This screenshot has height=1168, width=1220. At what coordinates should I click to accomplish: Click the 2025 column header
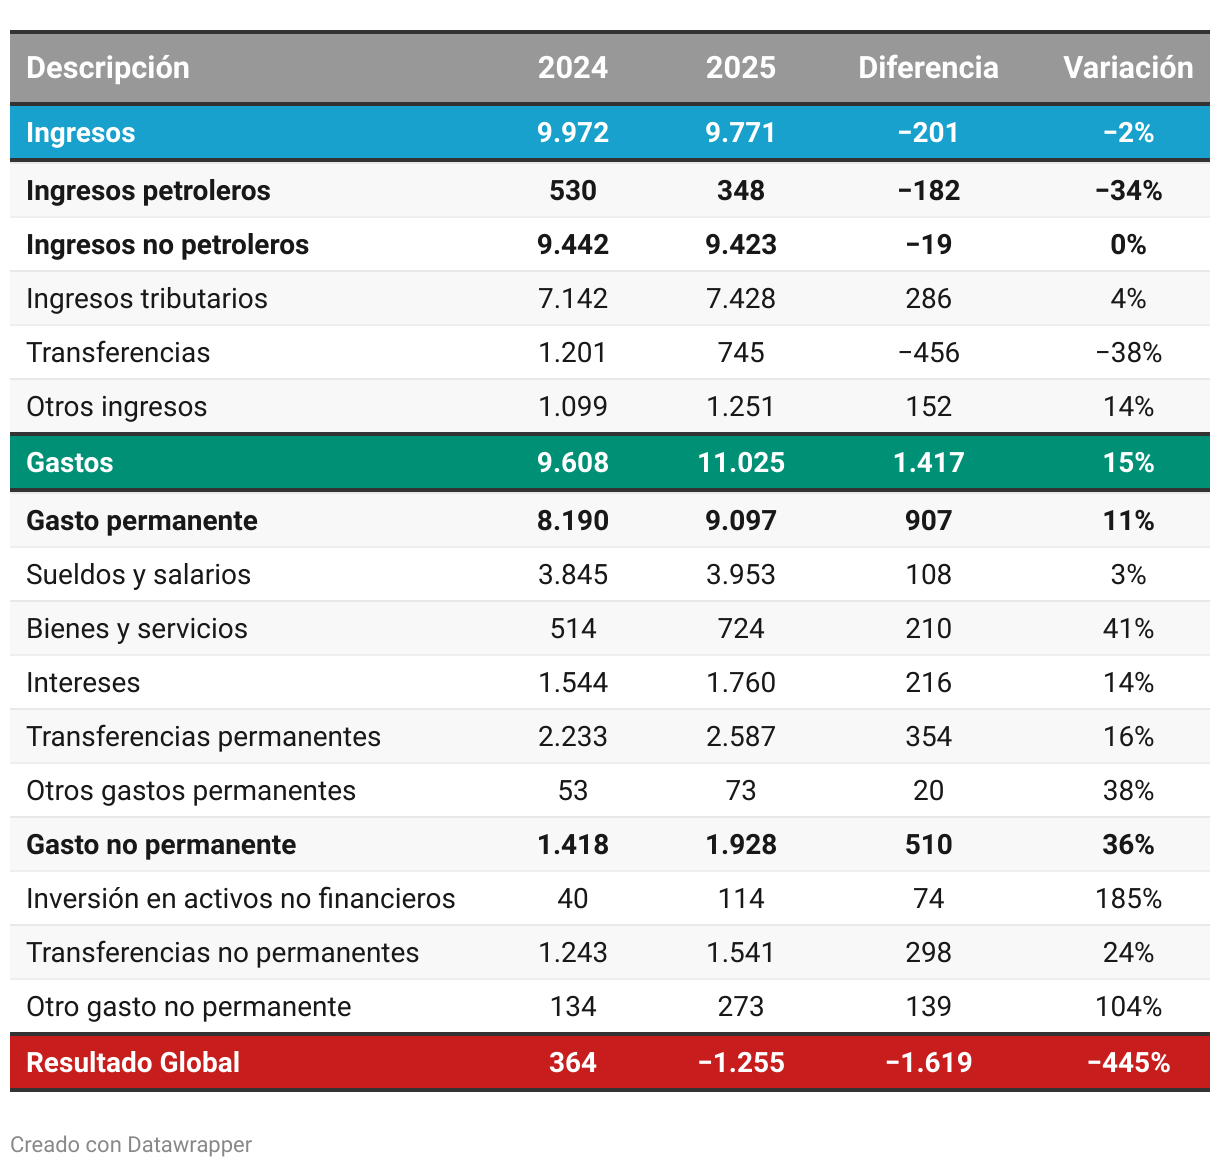pos(740,68)
